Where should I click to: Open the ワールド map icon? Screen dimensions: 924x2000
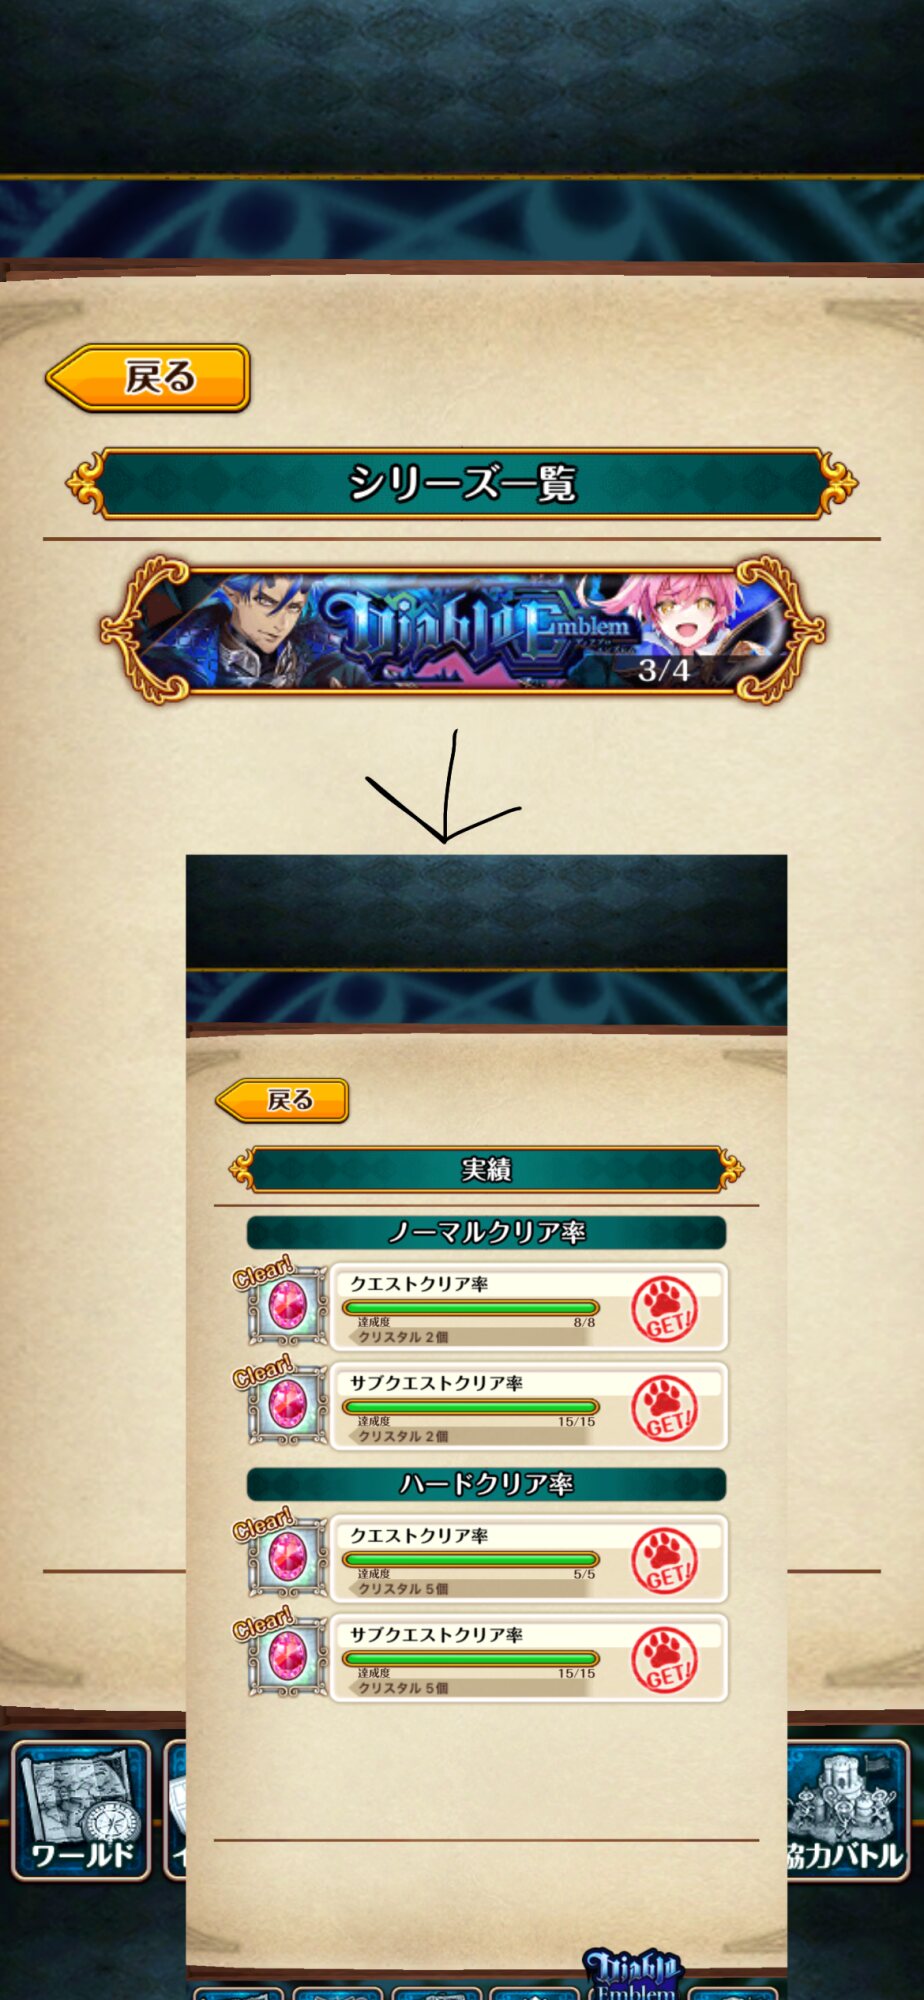(81, 1809)
